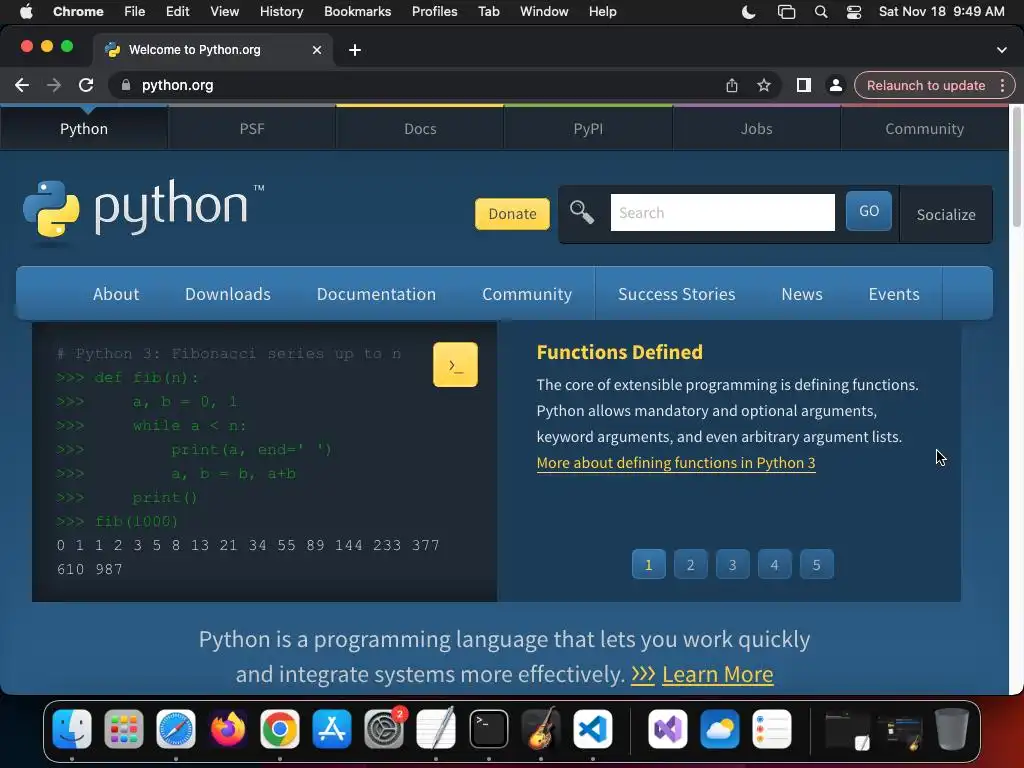Click the magnifying glass search icon

[x=581, y=213]
